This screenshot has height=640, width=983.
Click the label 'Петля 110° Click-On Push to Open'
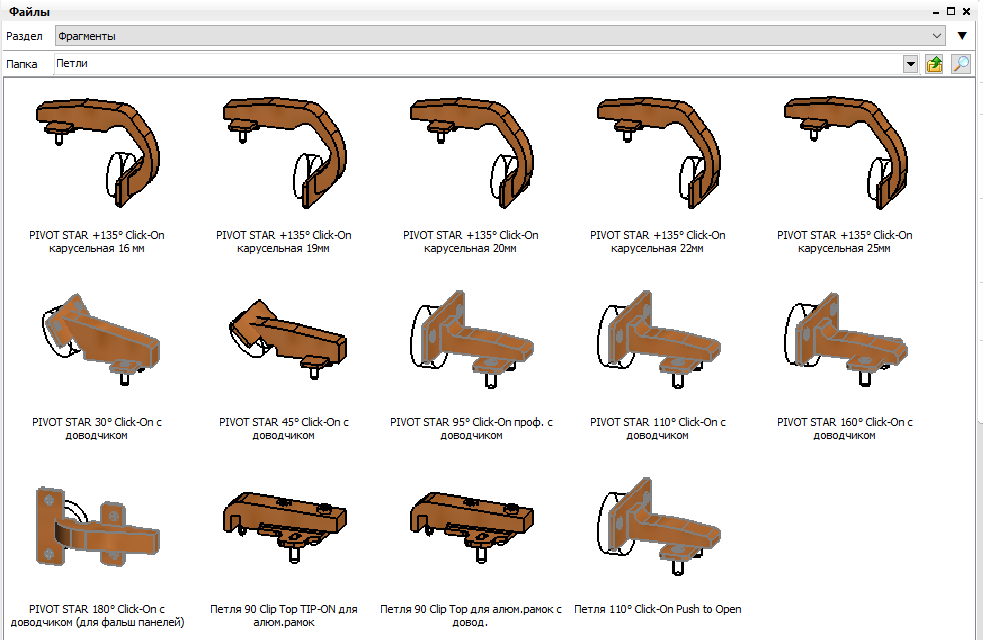pyautogui.click(x=658, y=609)
